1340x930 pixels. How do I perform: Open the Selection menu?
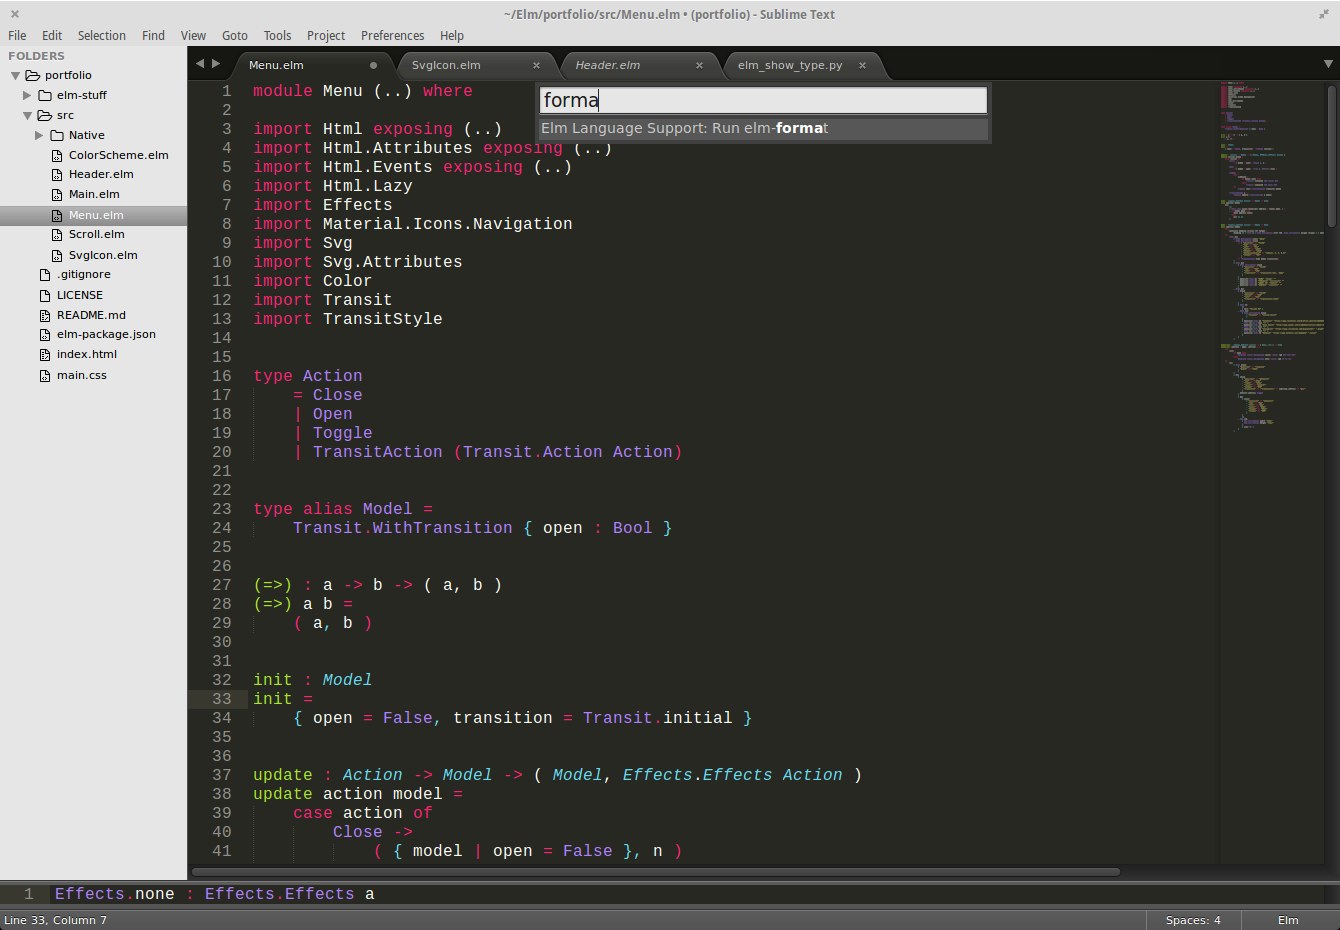102,35
